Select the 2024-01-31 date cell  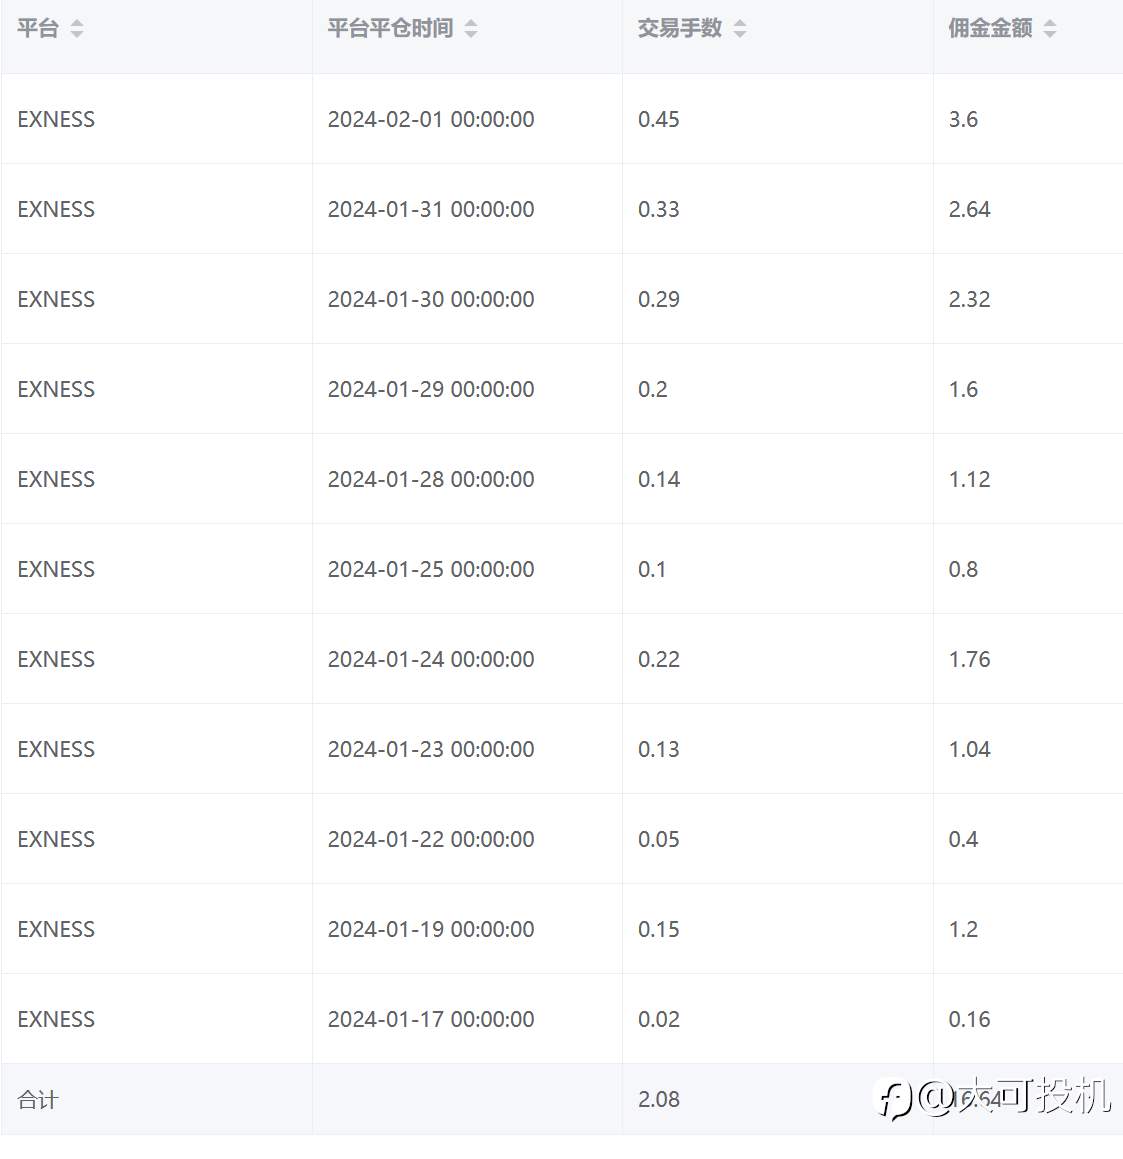(431, 209)
